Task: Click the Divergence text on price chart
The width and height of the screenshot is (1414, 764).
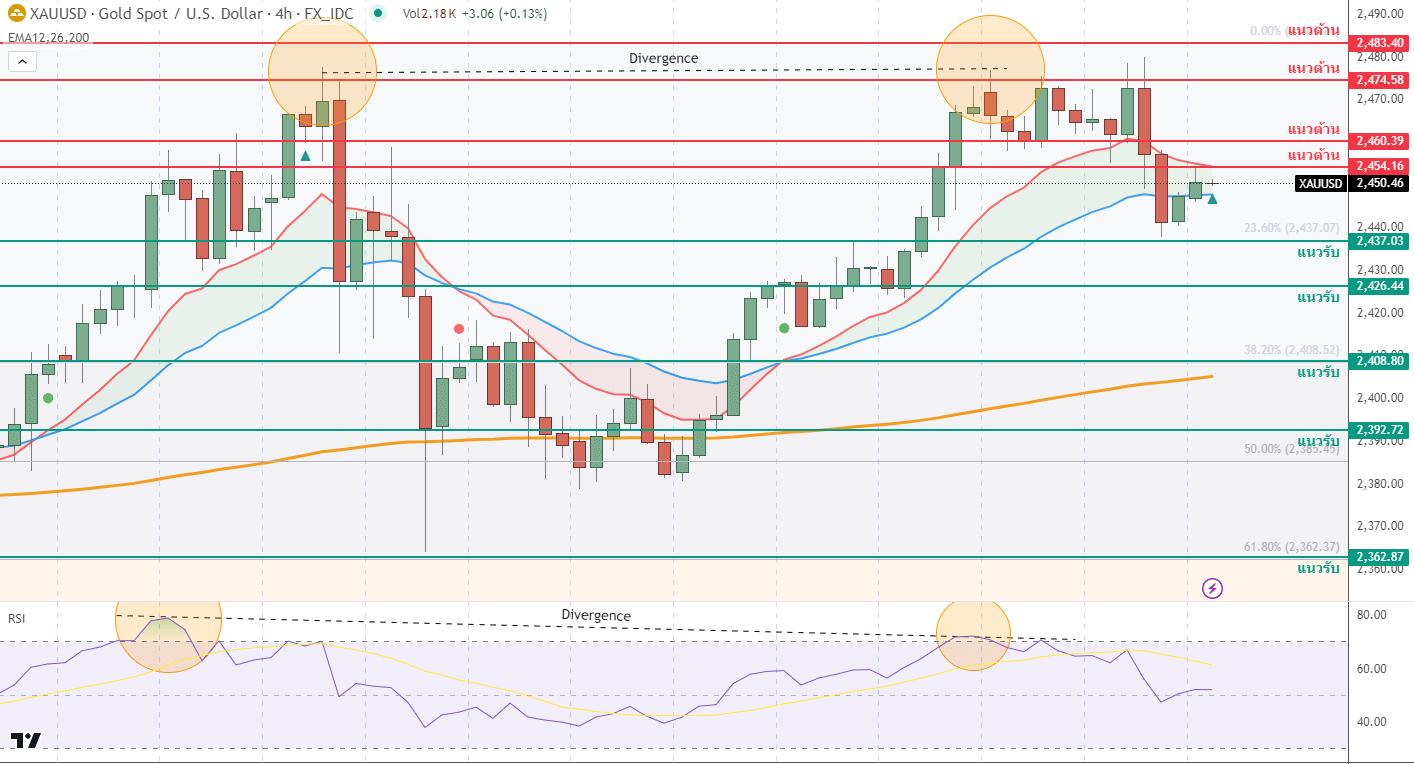Action: [663, 59]
